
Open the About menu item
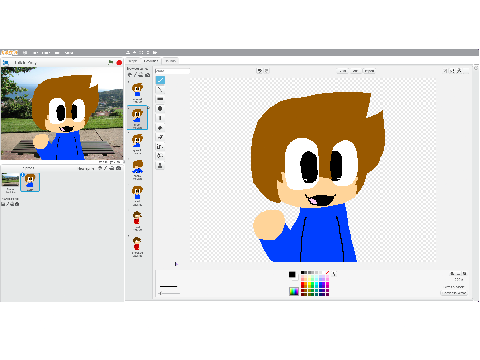click(69, 52)
